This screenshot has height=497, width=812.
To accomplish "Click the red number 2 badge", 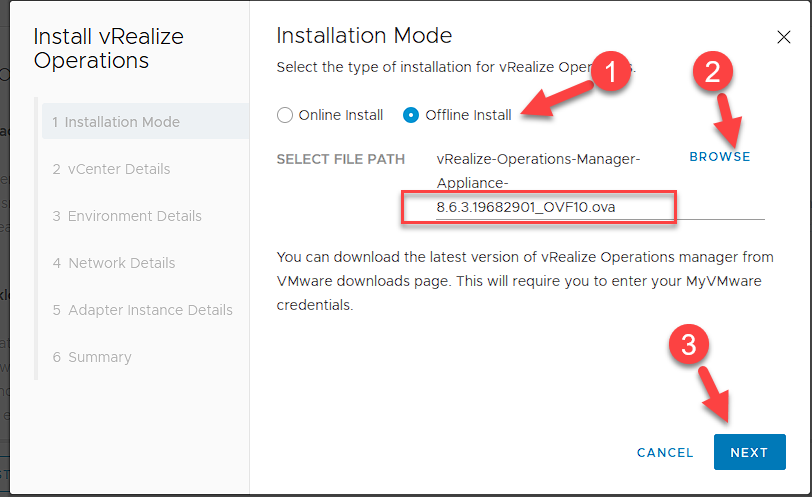I will click(x=712, y=71).
